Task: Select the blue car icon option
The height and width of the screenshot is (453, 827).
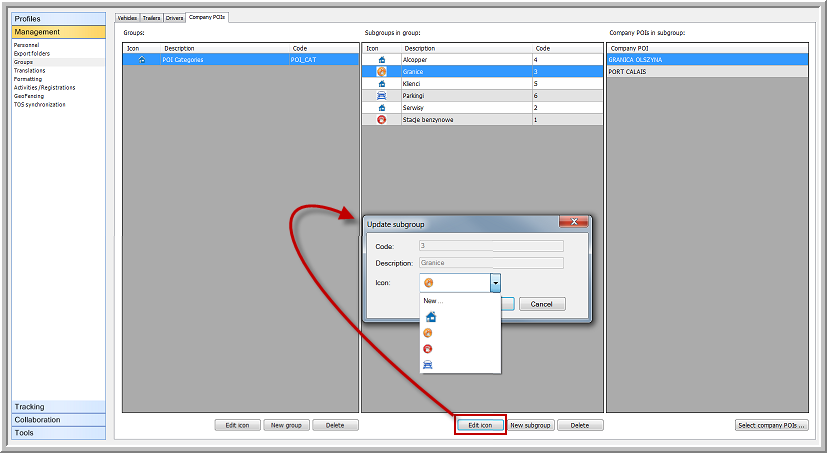Action: 430,365
